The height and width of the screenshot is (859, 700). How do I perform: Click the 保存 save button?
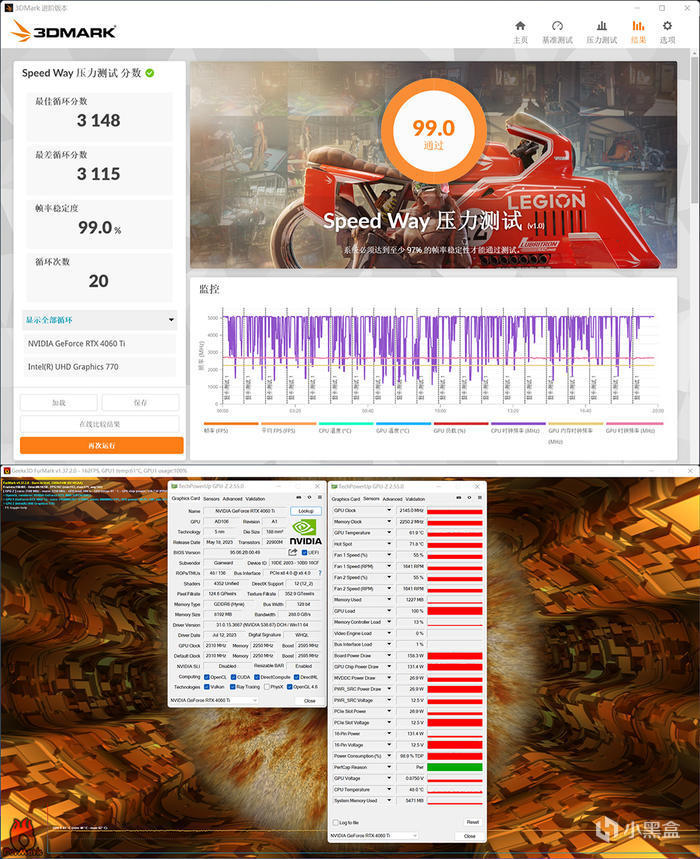click(x=140, y=403)
